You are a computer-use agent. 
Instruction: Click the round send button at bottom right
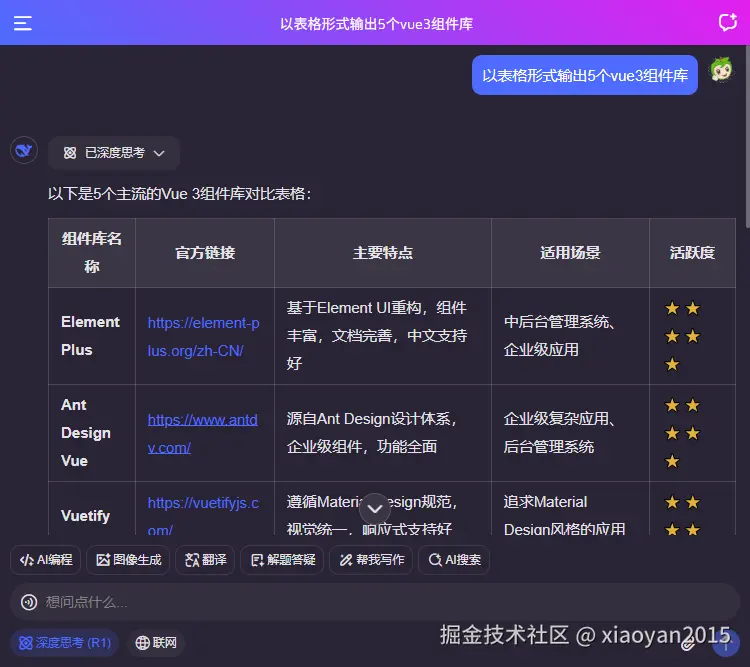(726, 644)
